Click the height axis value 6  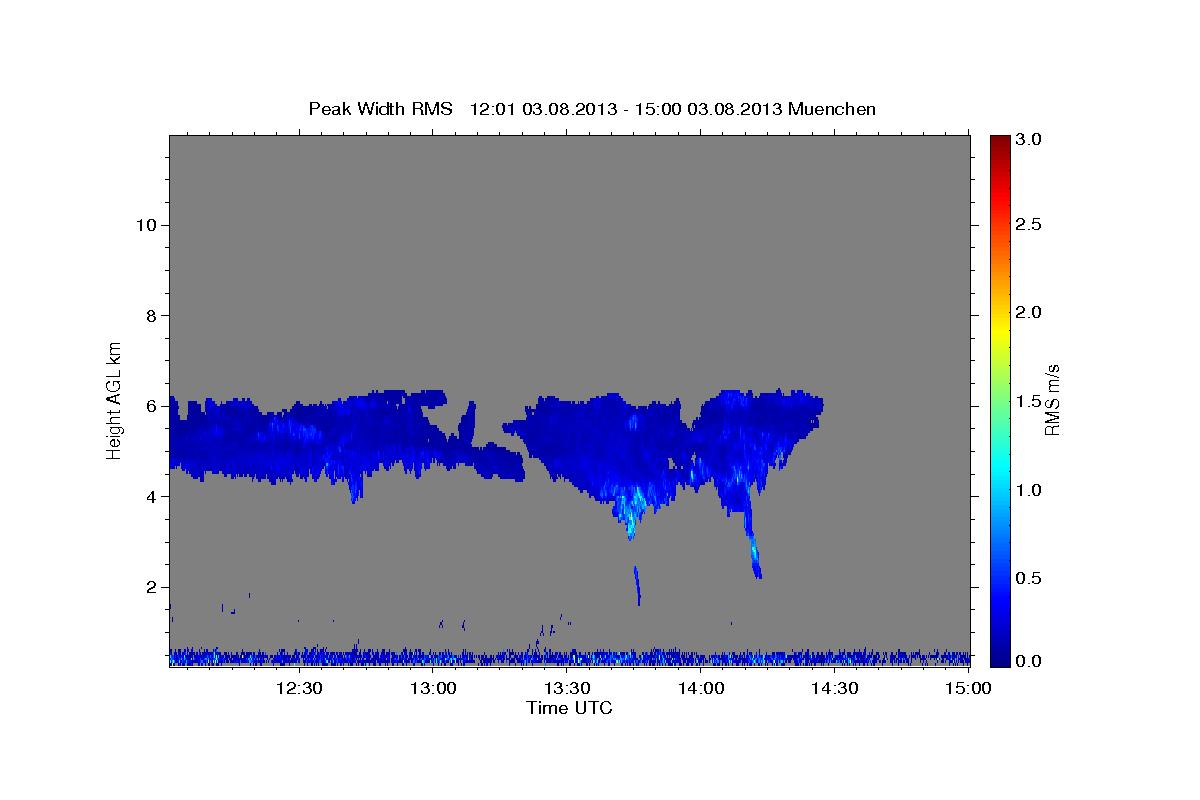pyautogui.click(x=150, y=406)
